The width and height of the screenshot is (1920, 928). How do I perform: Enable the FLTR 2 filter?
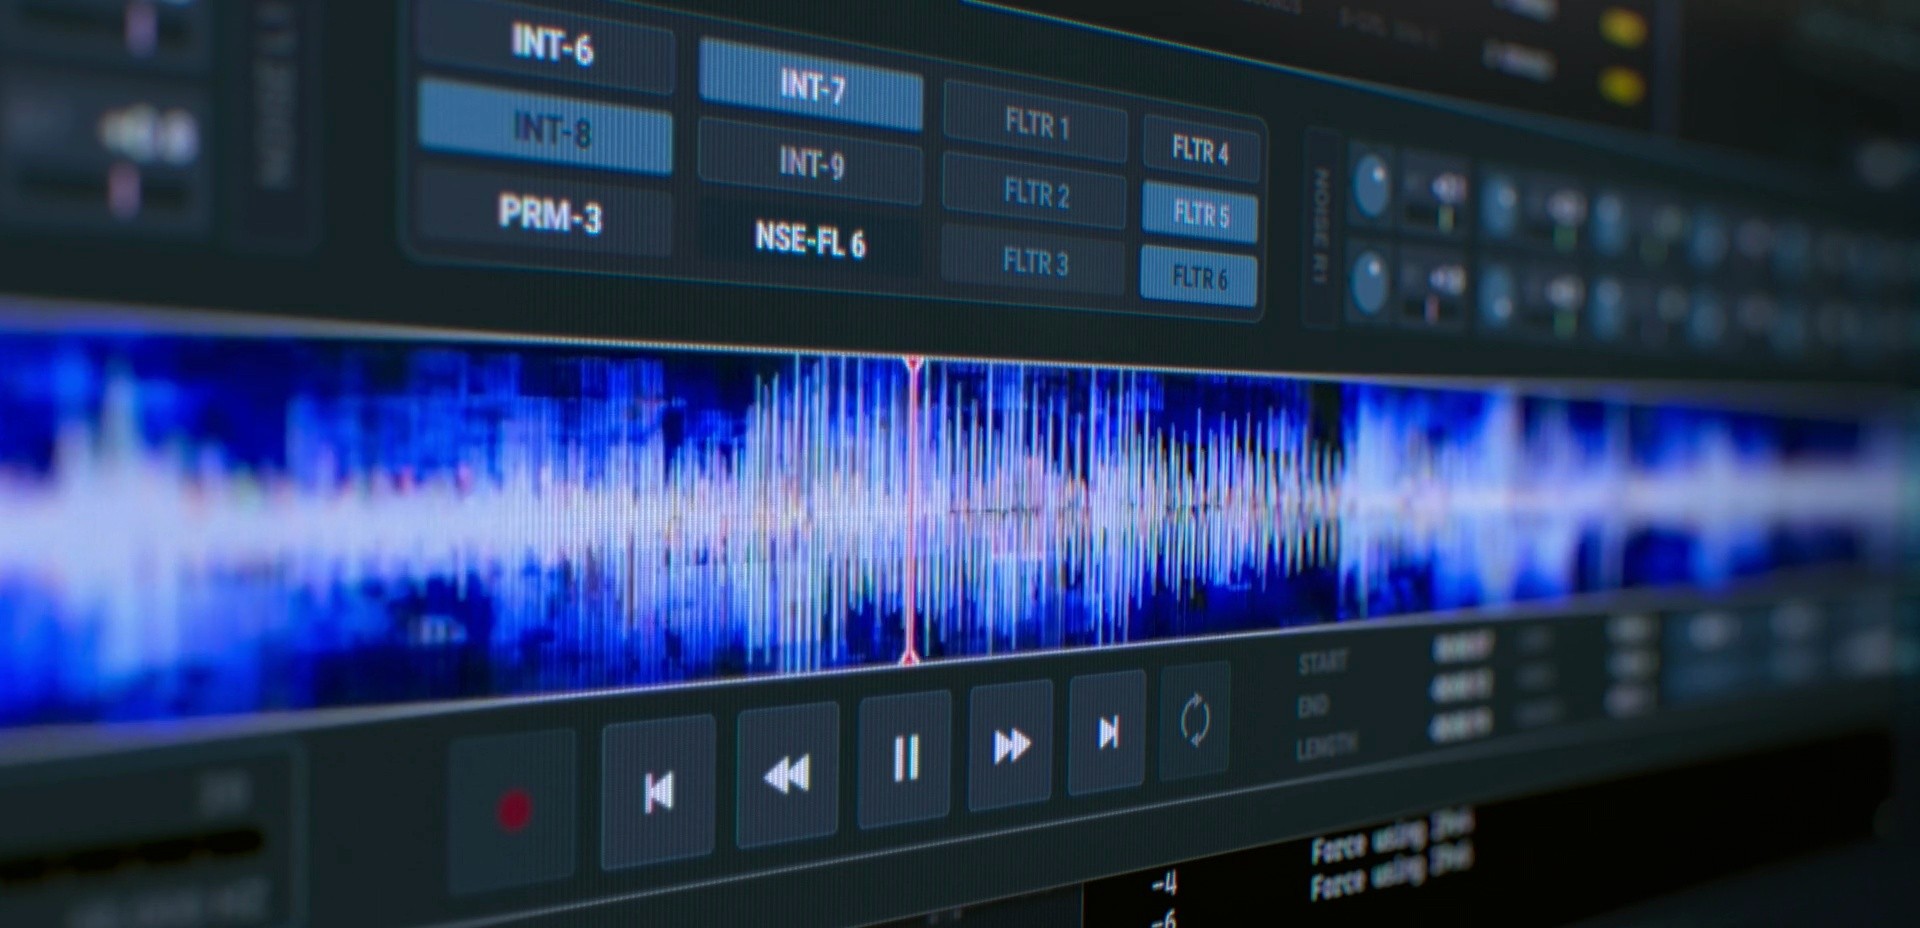pos(1035,192)
